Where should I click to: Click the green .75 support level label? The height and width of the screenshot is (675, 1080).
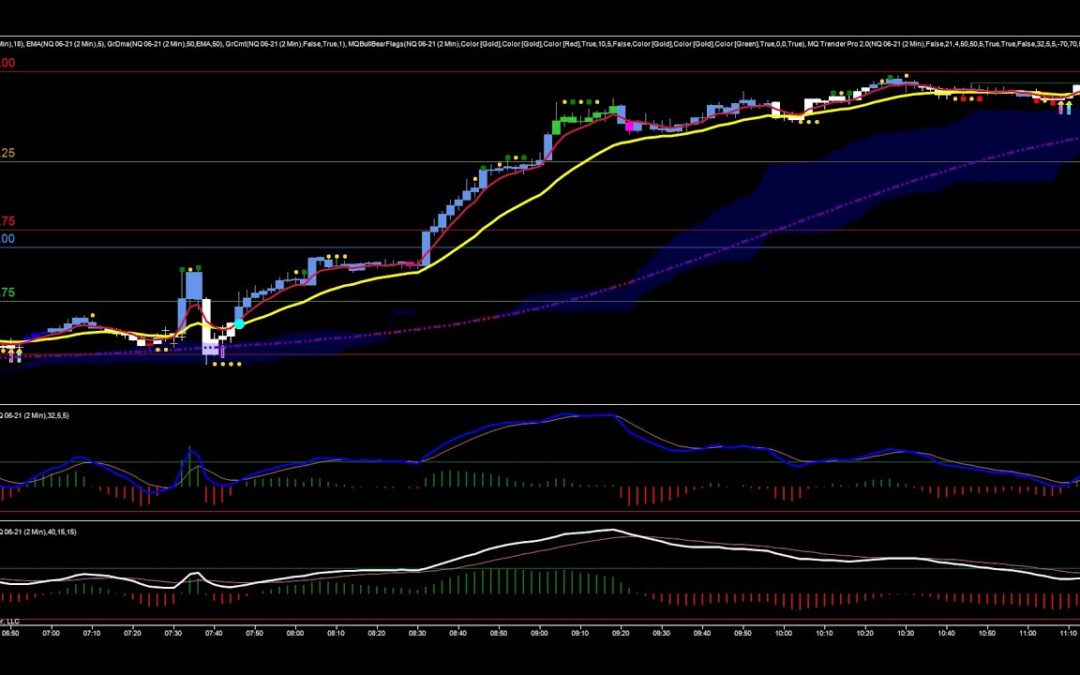point(10,293)
